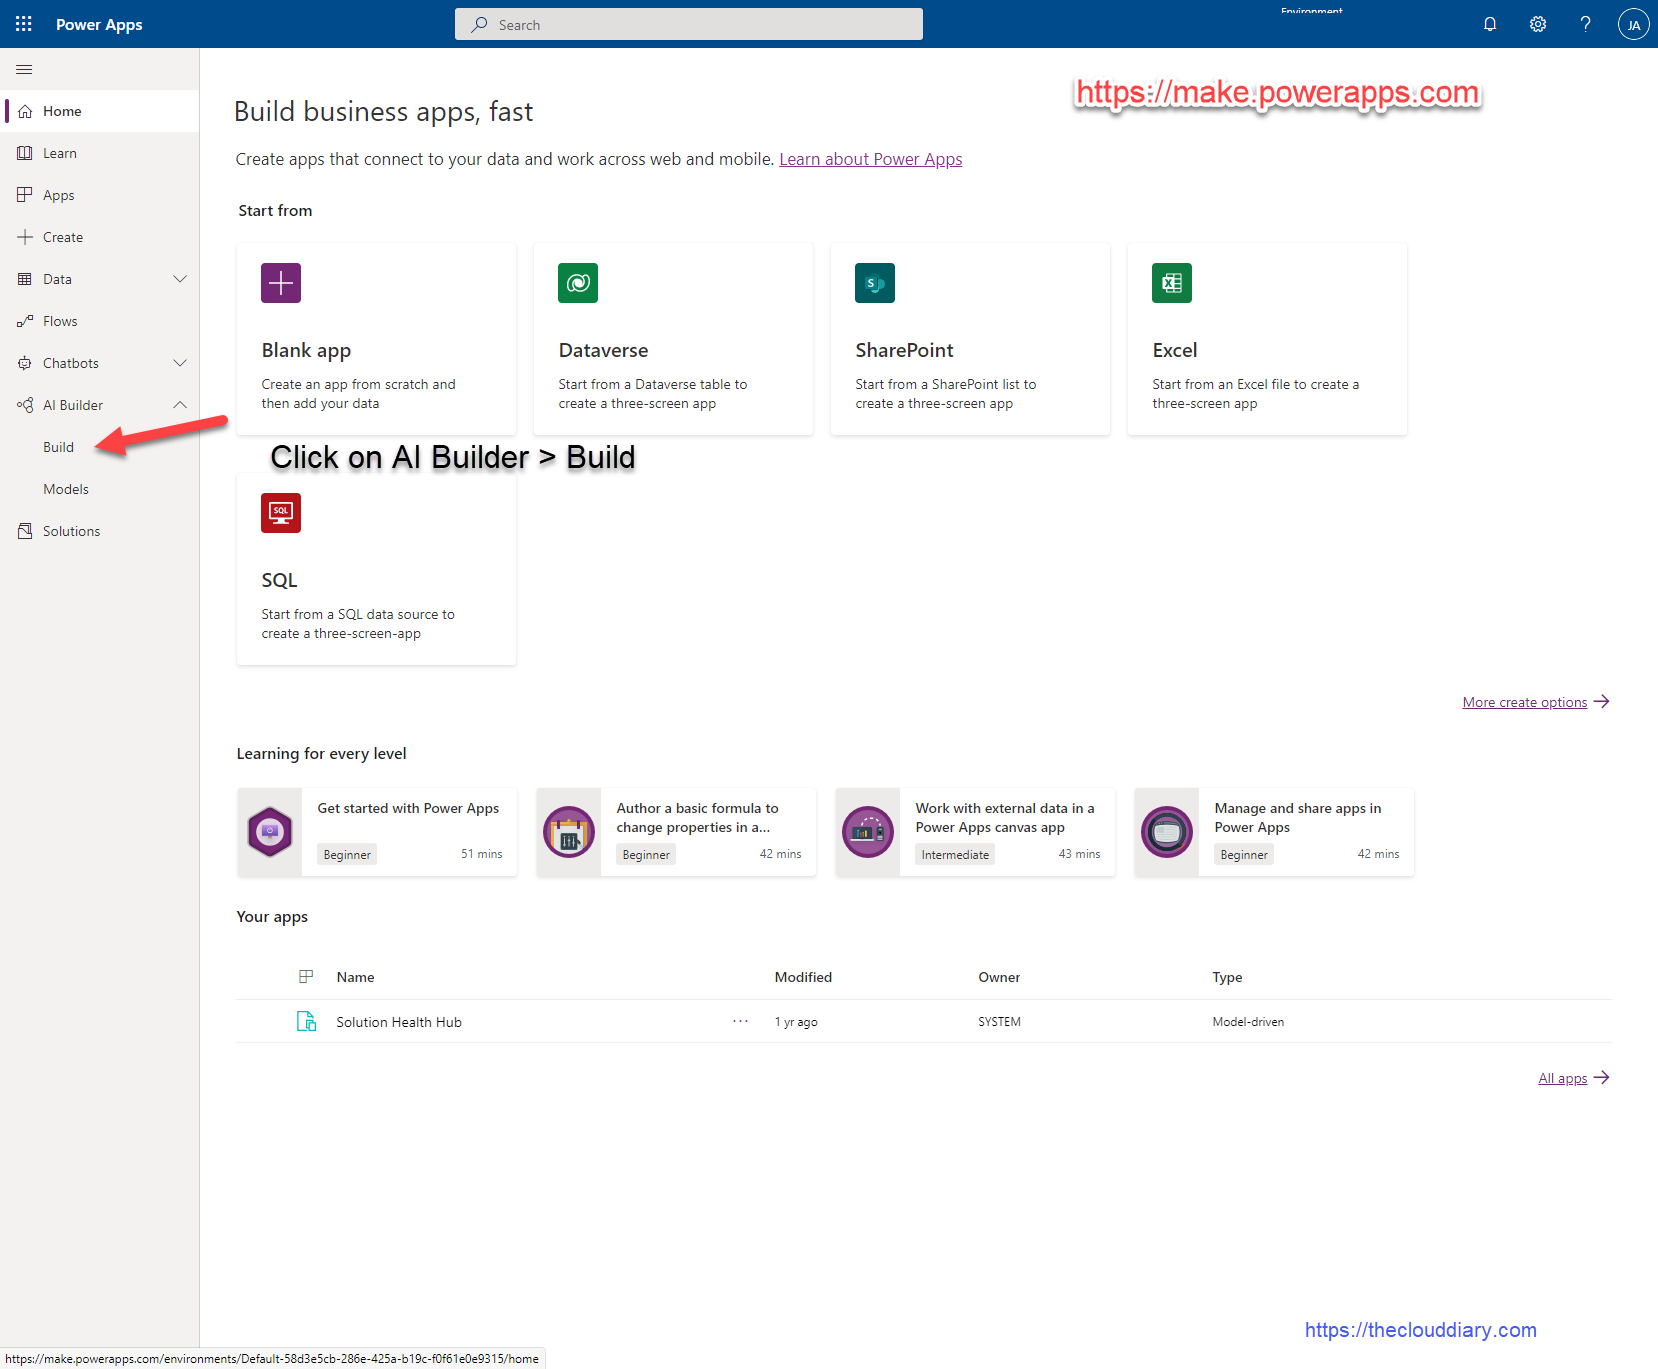Click the SYSTEM owner cell
This screenshot has height=1369, width=1658.
pos(999,1022)
